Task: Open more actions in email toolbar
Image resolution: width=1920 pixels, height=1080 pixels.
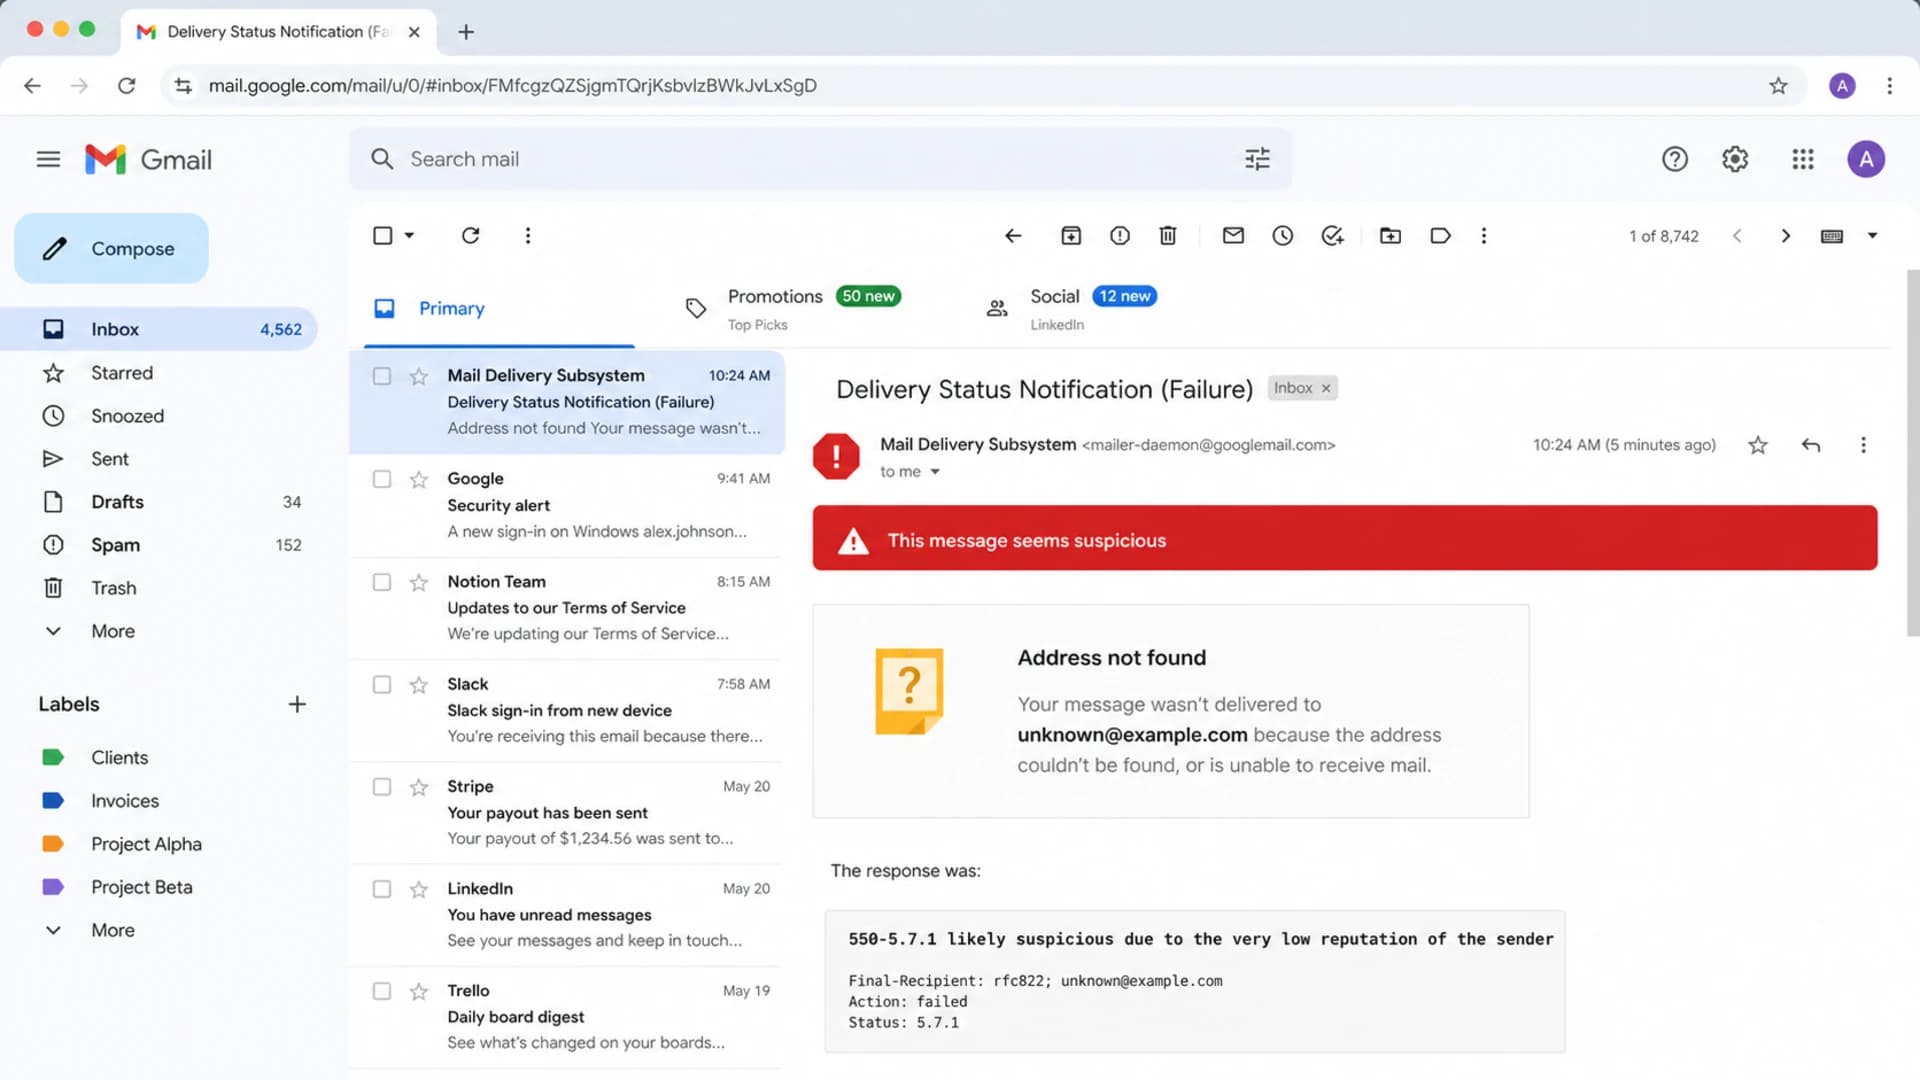Action: (1484, 236)
